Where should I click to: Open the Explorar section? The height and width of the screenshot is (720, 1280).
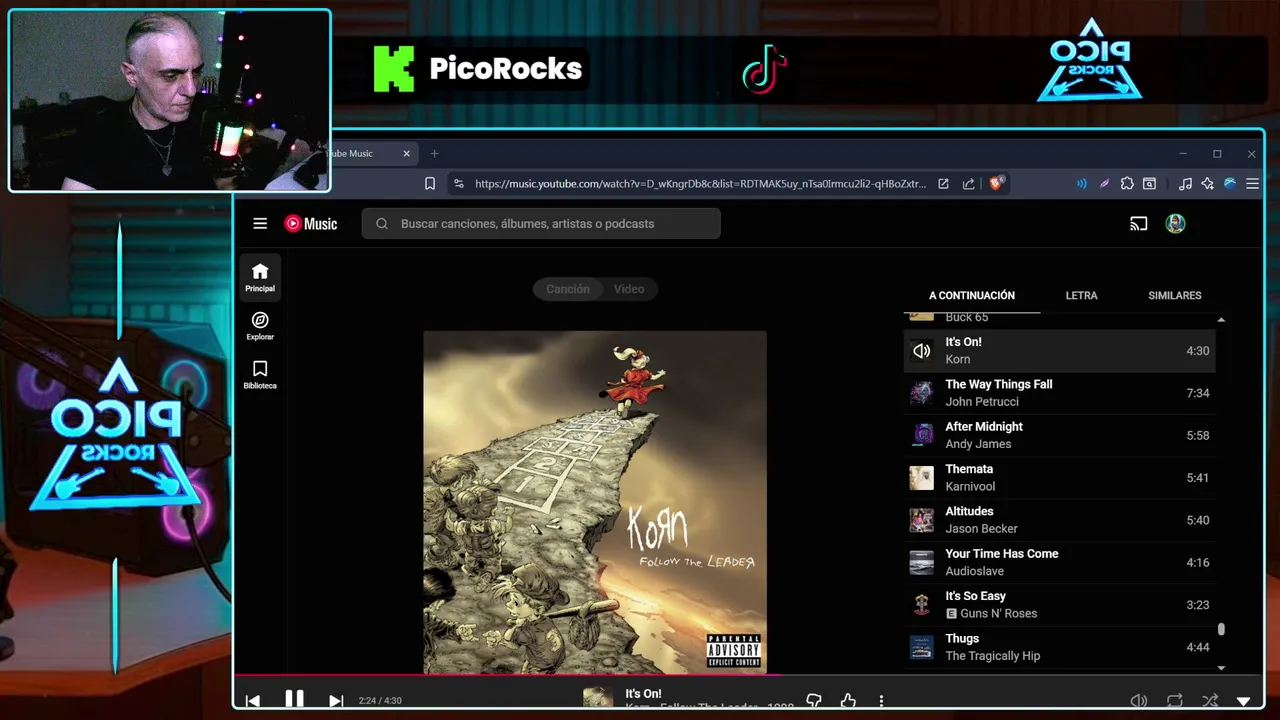pyautogui.click(x=260, y=326)
